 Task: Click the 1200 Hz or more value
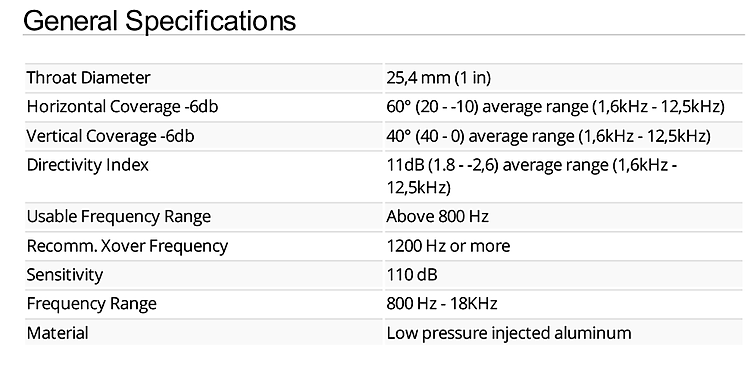(x=448, y=246)
